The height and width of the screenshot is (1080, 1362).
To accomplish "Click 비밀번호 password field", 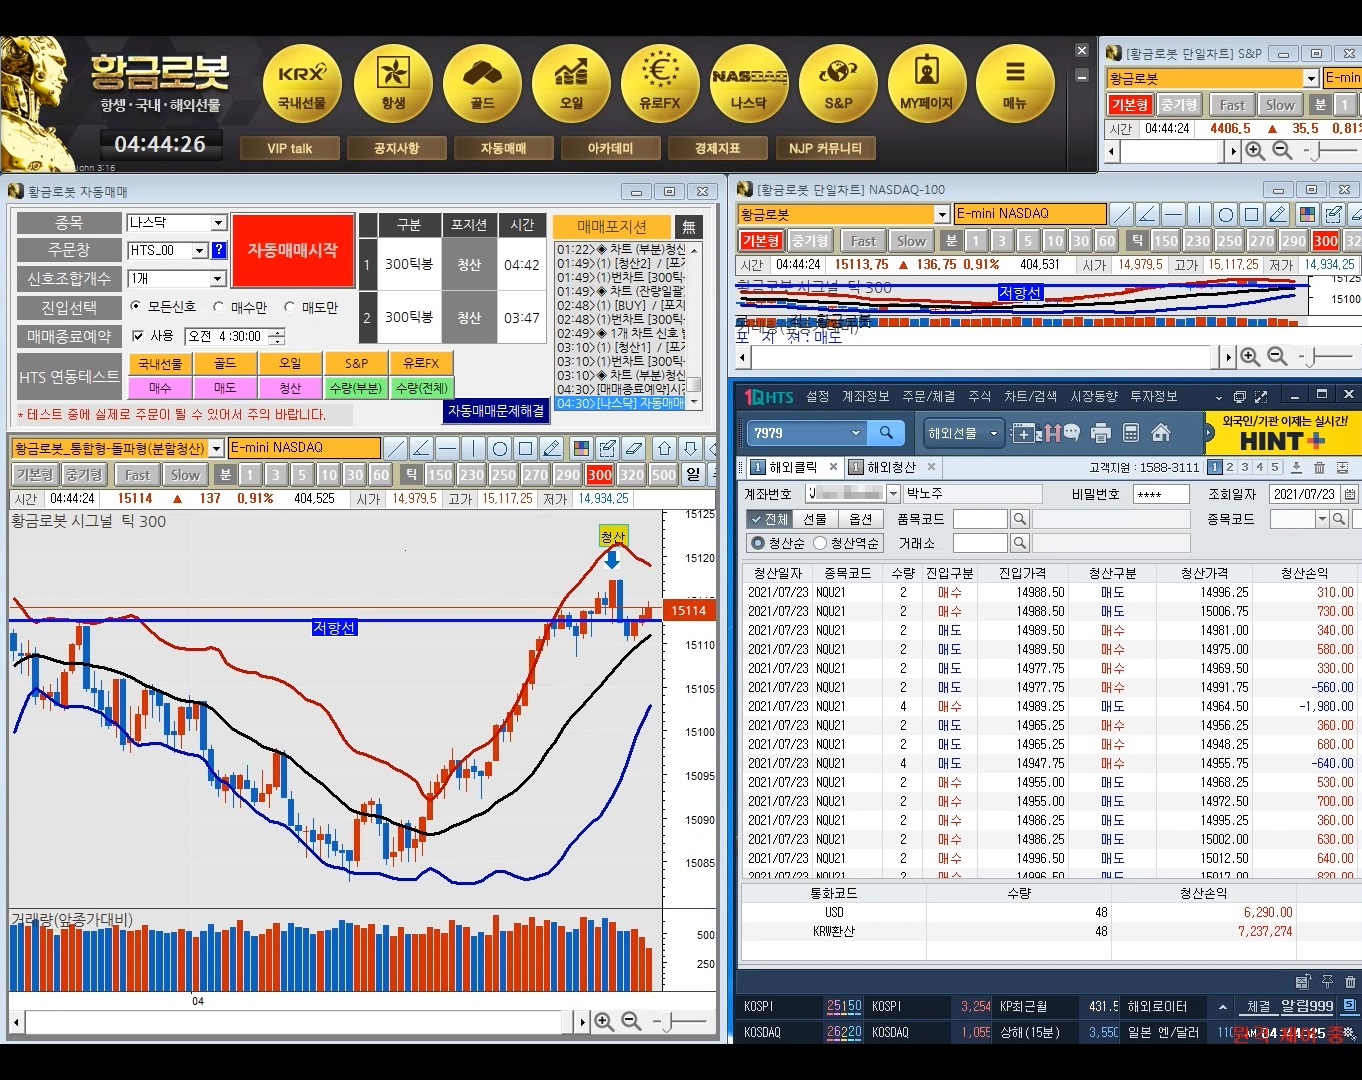I will click(x=1160, y=494).
